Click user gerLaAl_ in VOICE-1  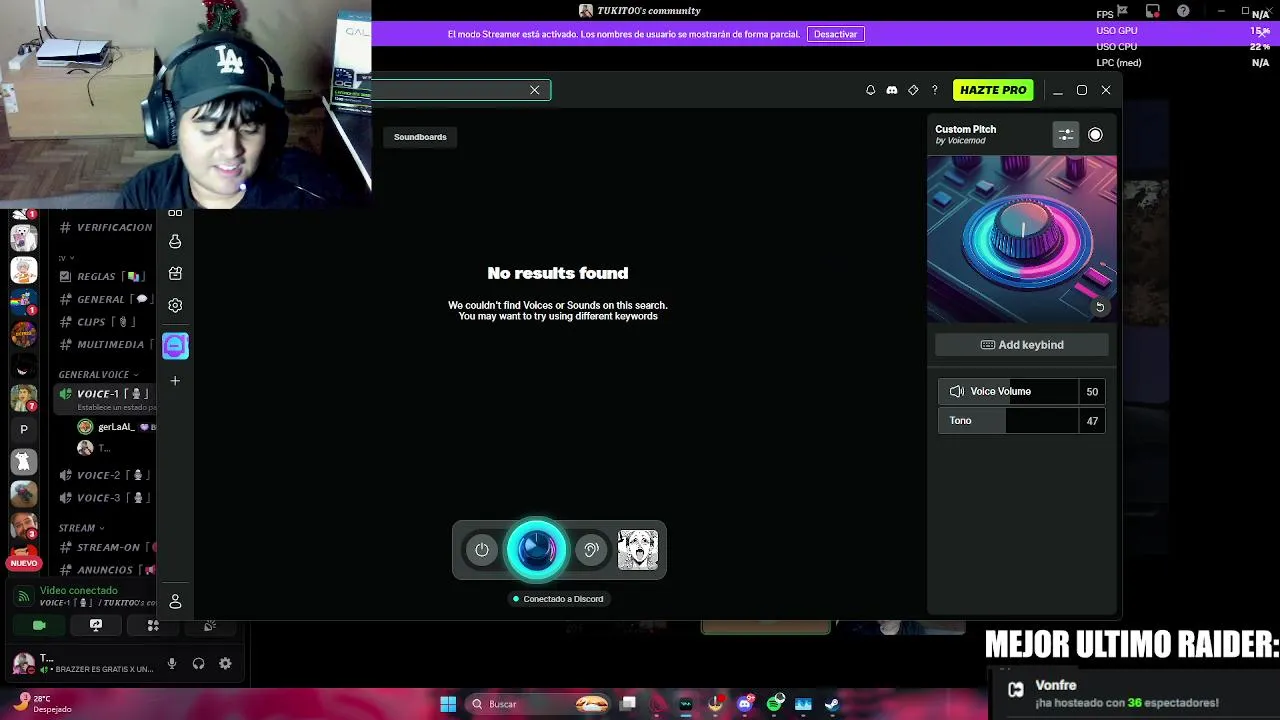tap(116, 427)
